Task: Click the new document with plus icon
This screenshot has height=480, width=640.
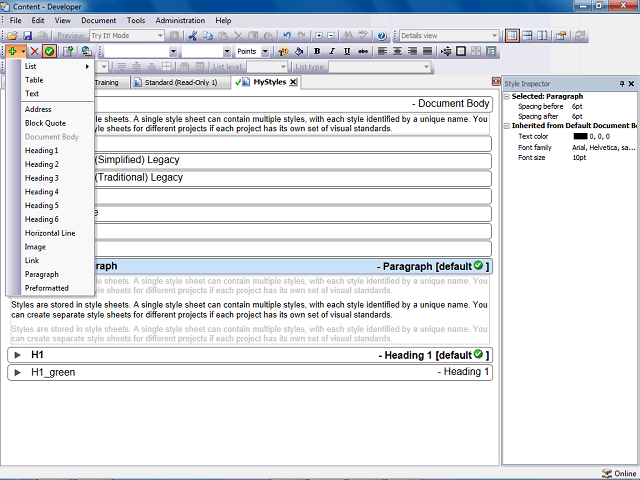Action: point(68,51)
